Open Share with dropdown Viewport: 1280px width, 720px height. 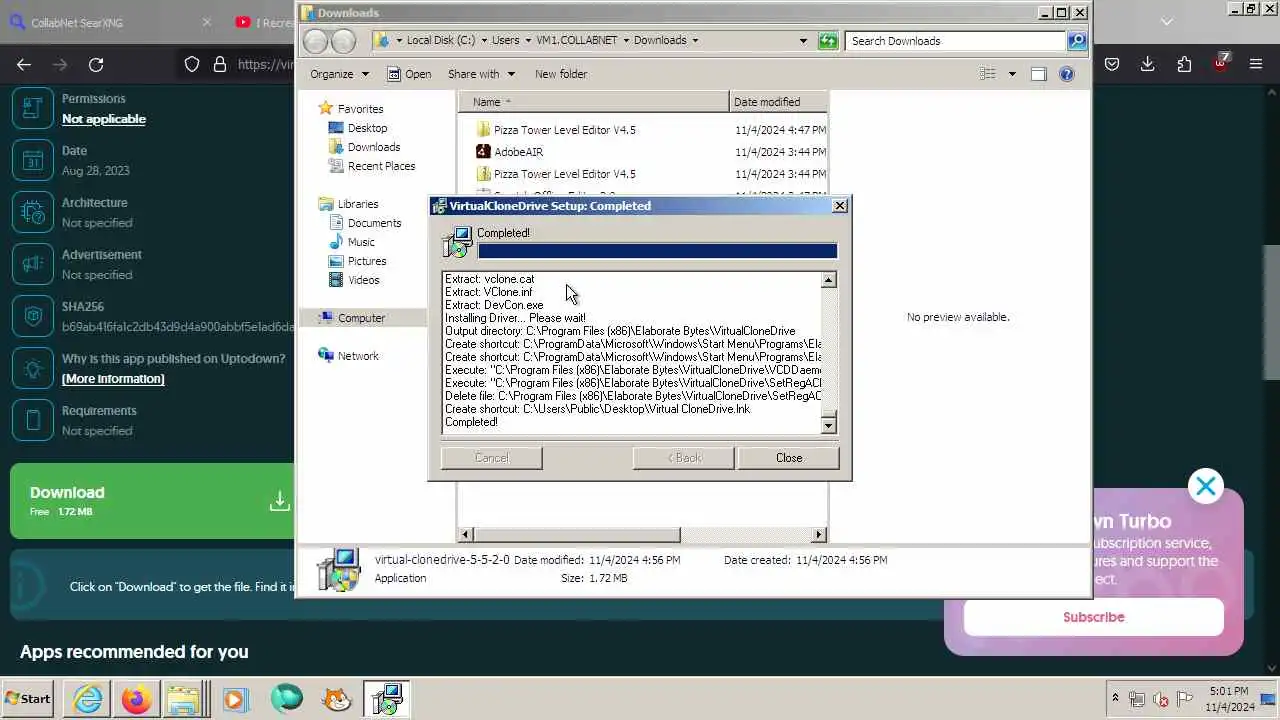[x=481, y=74]
